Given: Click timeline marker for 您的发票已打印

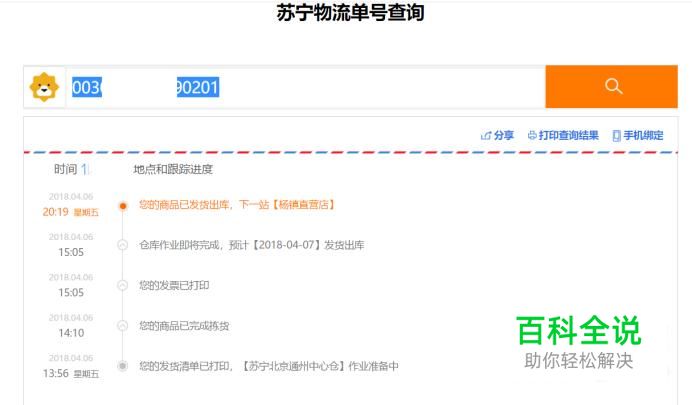Looking at the screenshot, I should (123, 285).
